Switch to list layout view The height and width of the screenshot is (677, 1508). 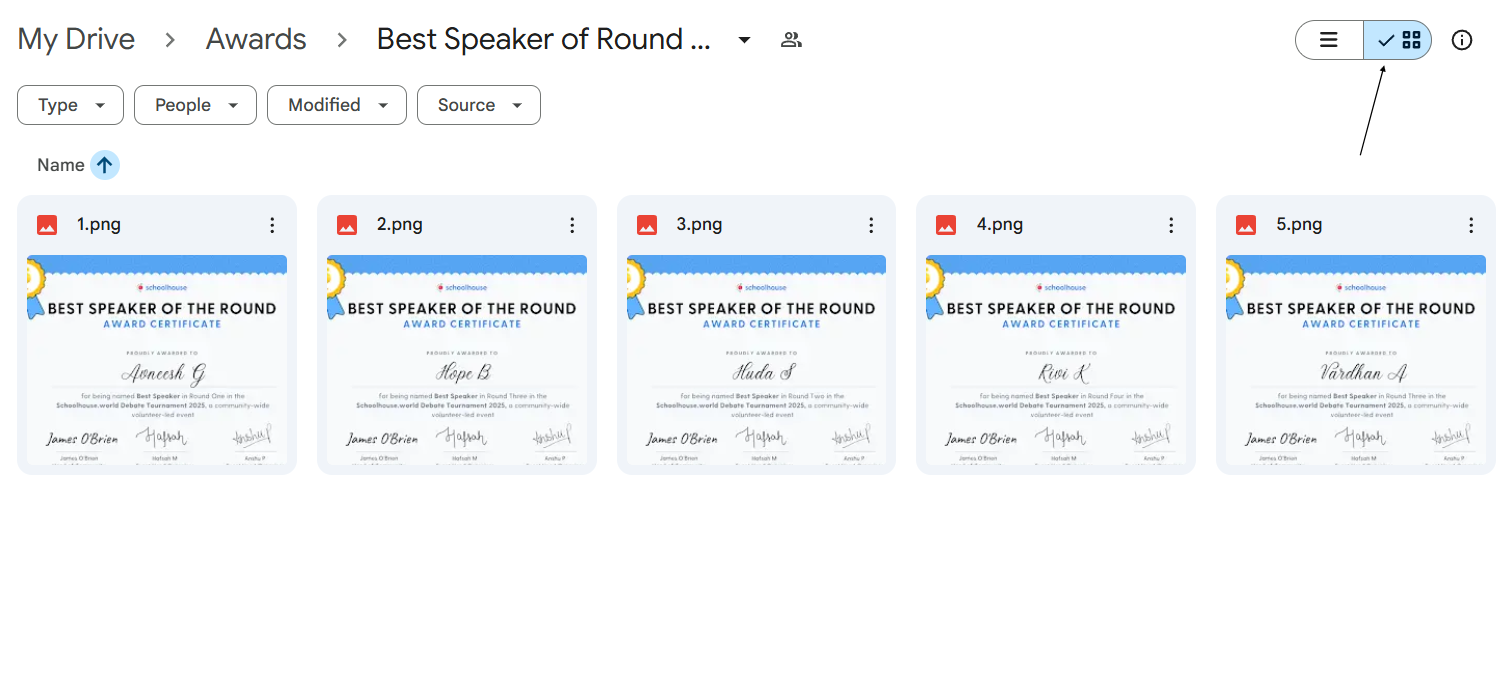pos(1329,40)
